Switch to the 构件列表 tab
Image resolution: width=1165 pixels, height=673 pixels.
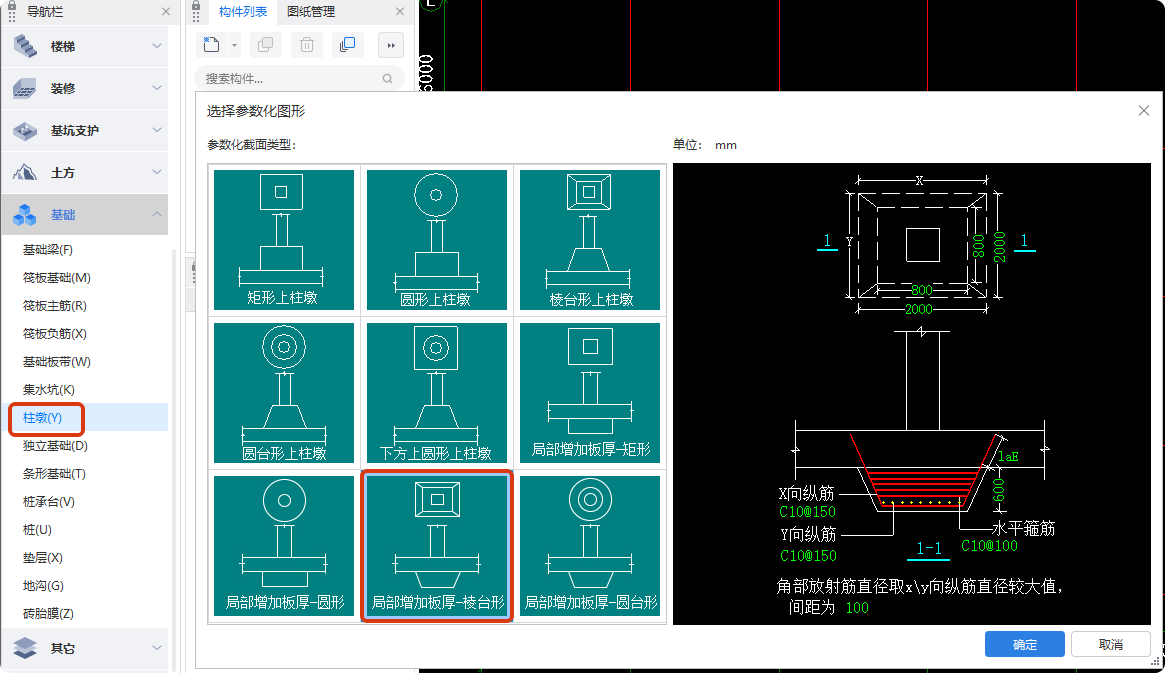pos(243,11)
